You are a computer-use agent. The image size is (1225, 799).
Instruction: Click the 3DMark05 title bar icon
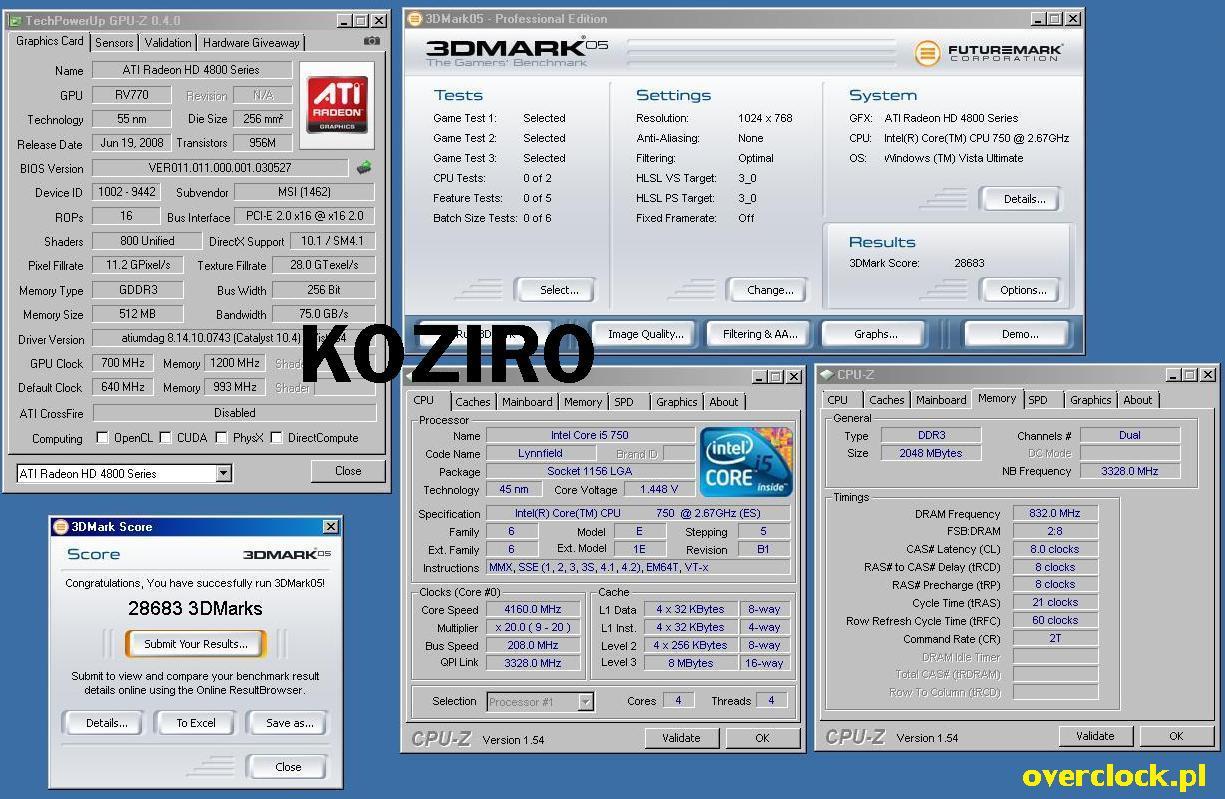(x=415, y=18)
